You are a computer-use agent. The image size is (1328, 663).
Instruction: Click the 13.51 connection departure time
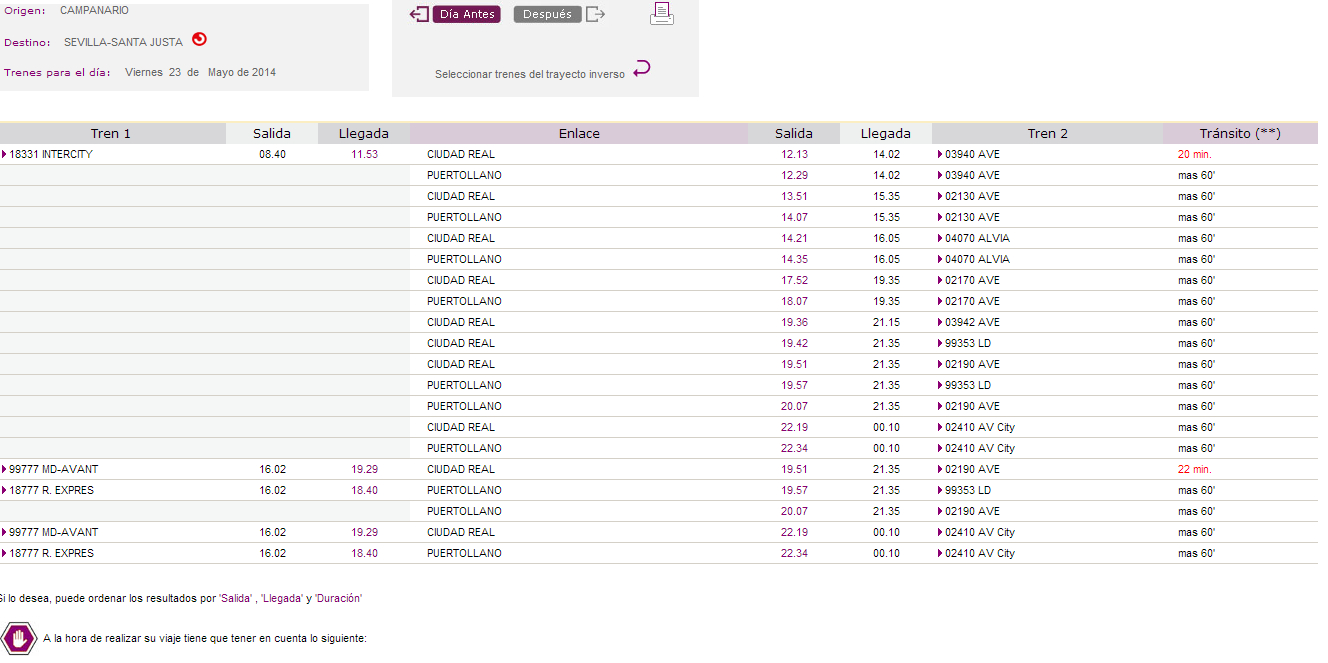[794, 196]
